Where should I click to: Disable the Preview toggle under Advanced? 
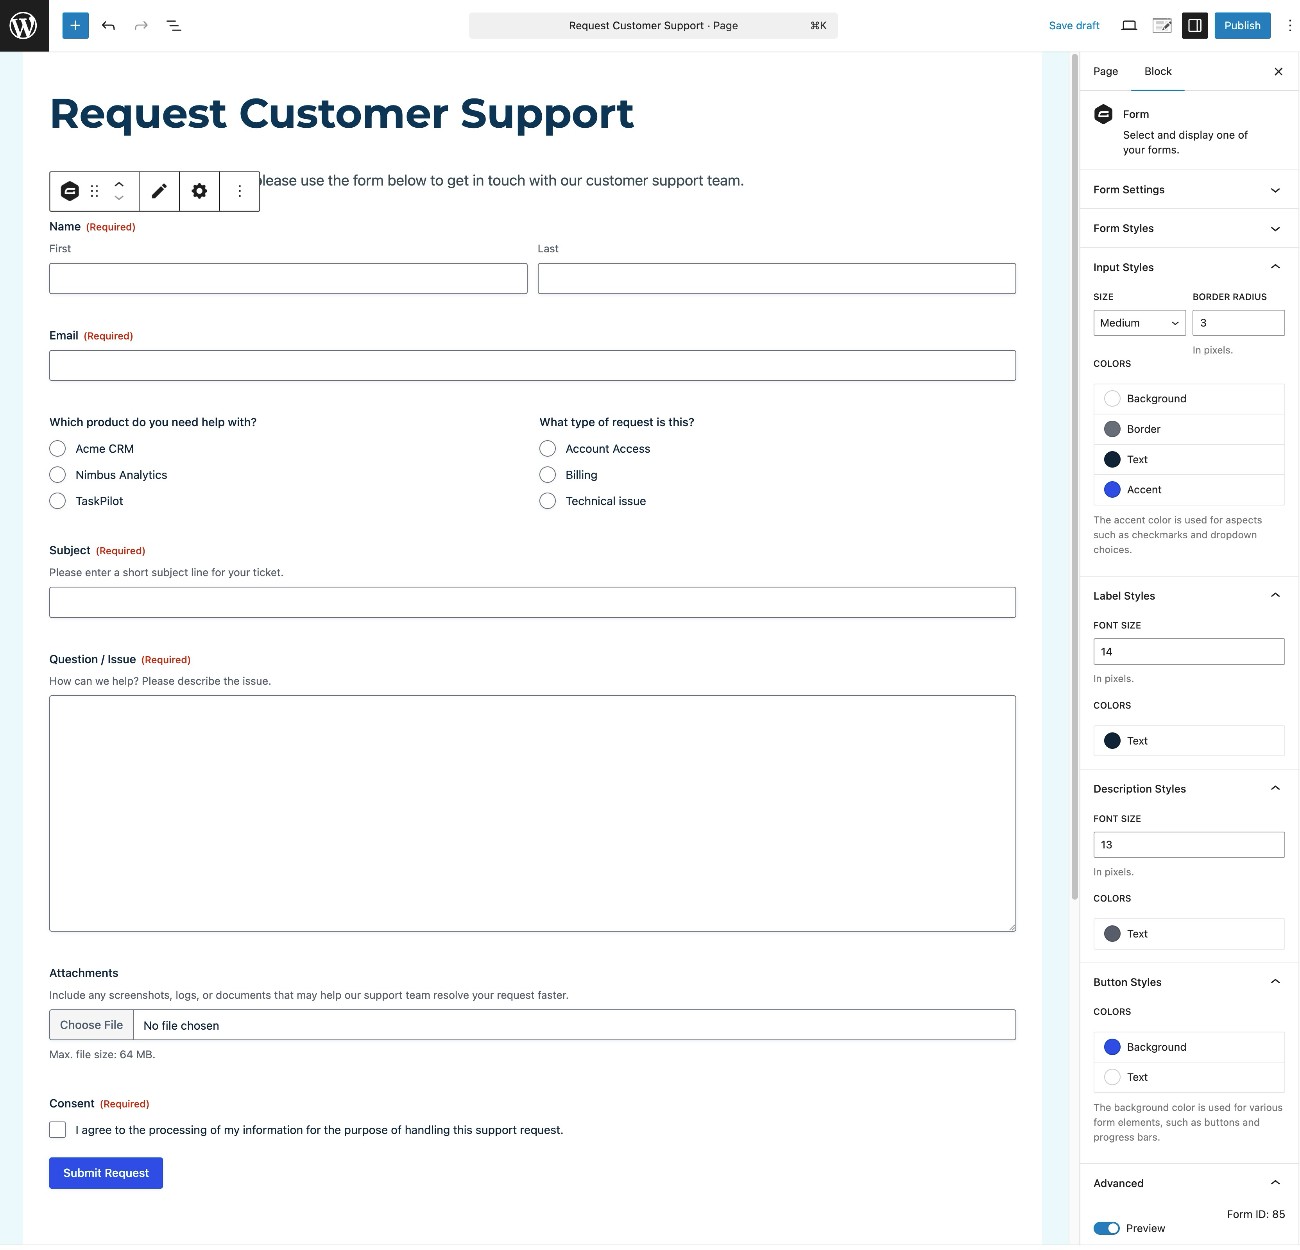[1107, 1227]
